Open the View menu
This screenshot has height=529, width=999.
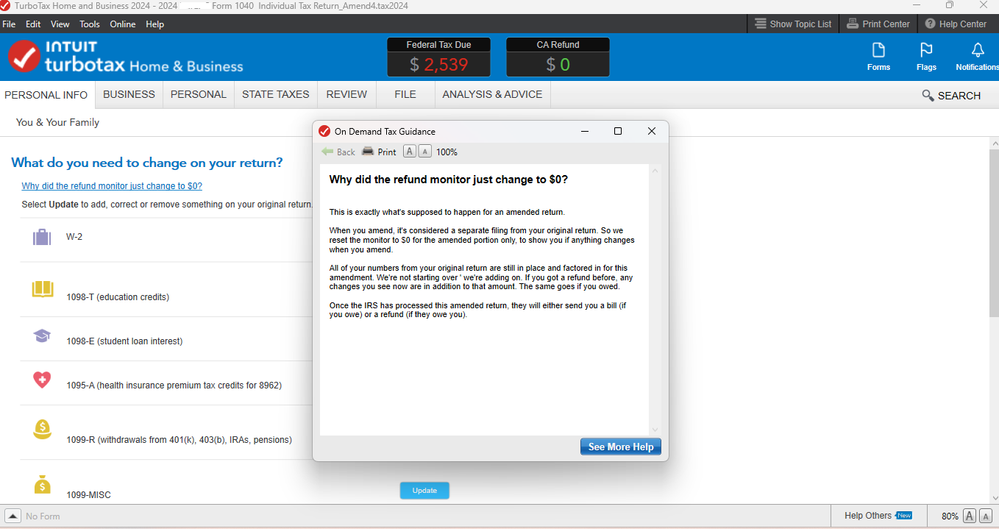click(60, 24)
